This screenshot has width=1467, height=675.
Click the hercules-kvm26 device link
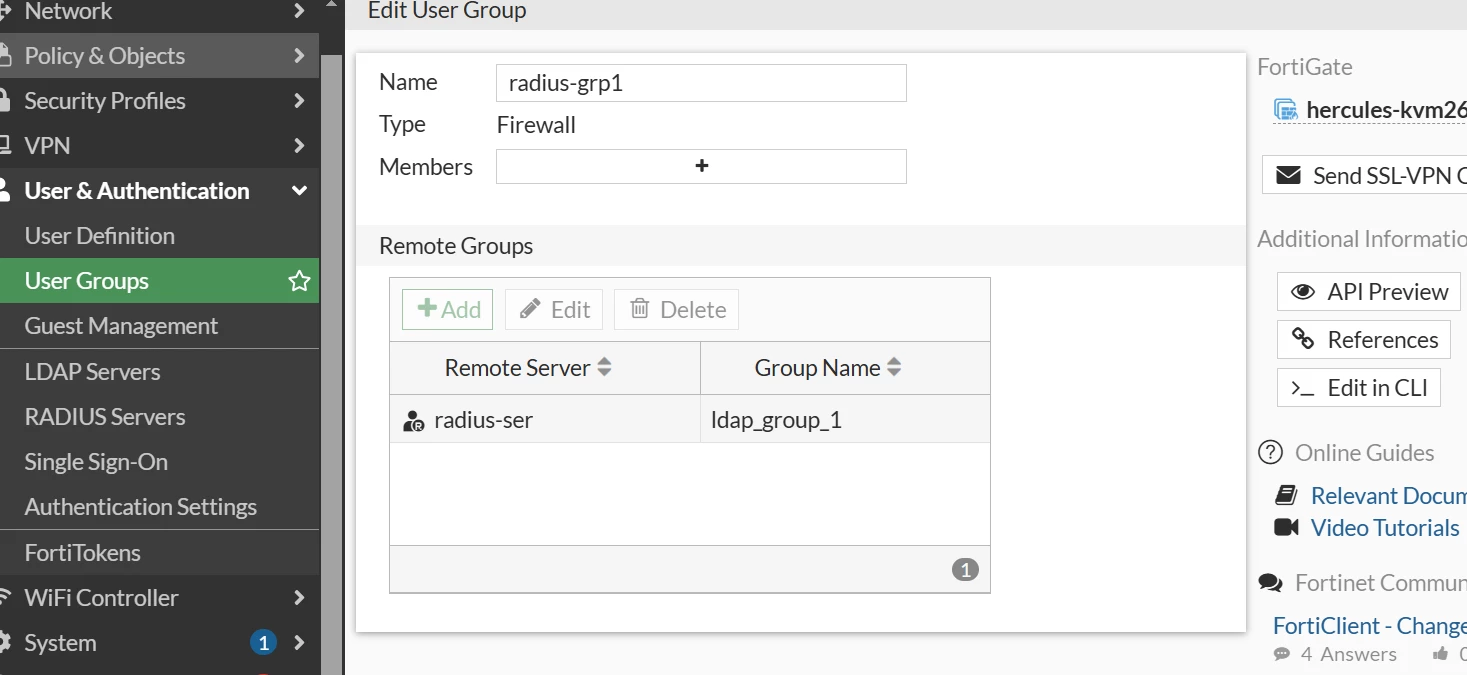(1386, 110)
